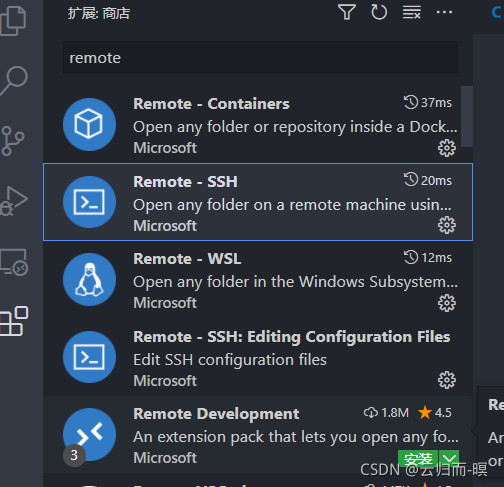Open Source Control view
Viewport: 504px width, 487px height.
tap(13, 141)
